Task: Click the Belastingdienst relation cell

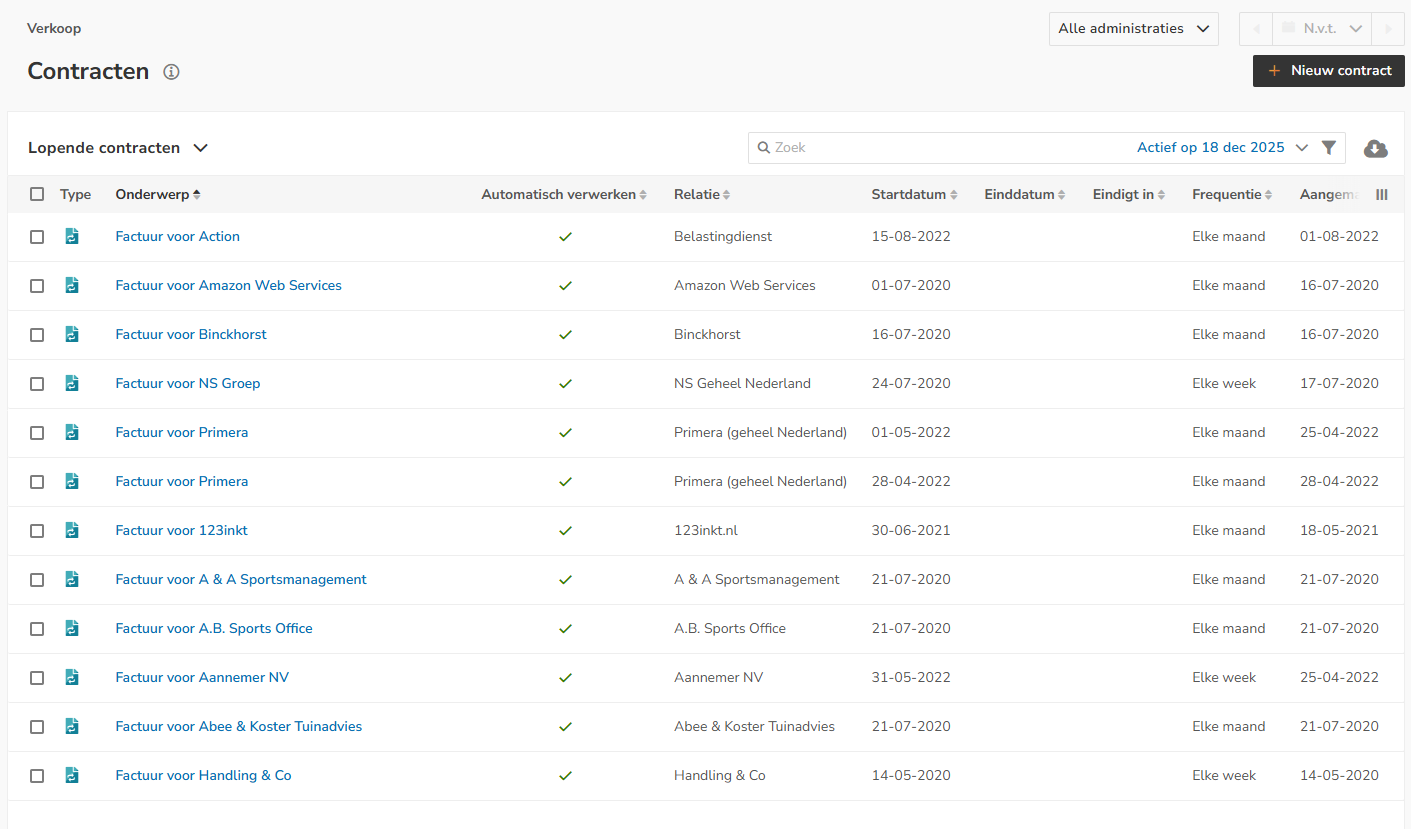Action: click(723, 237)
